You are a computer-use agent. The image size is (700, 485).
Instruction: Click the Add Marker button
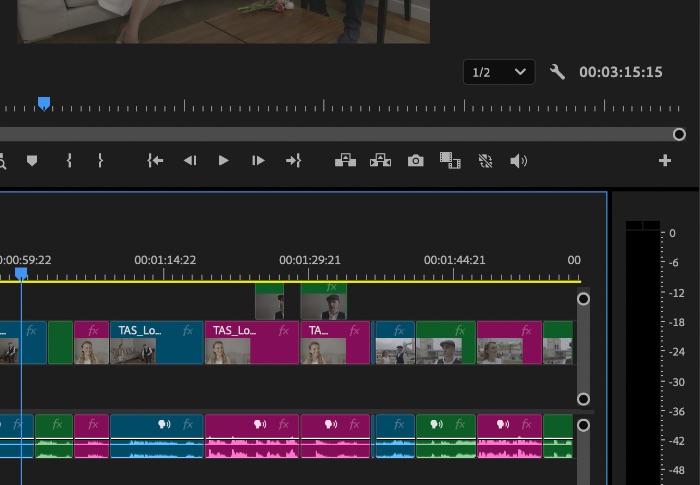pos(32,160)
